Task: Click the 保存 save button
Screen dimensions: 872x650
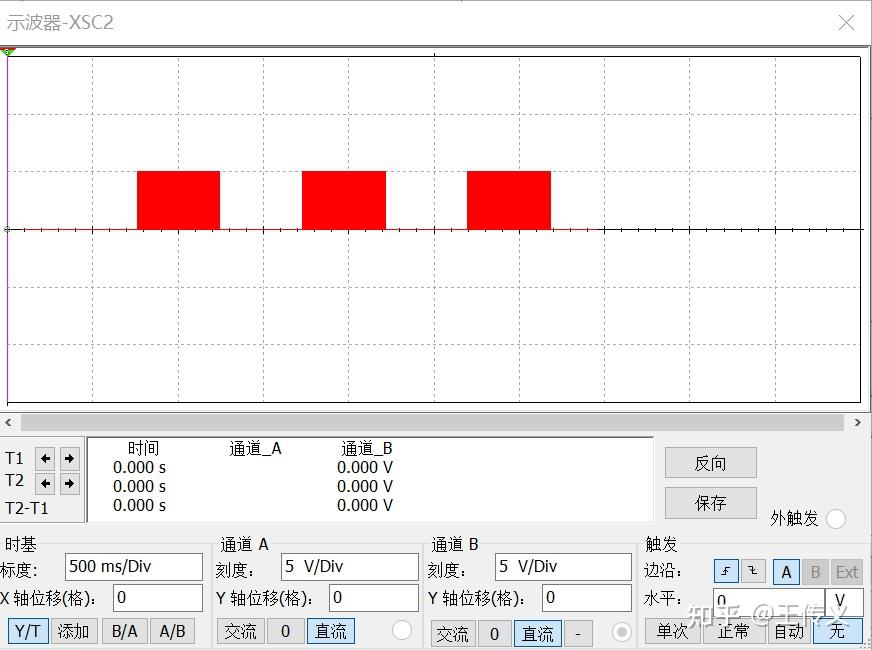Action: pyautogui.click(x=710, y=503)
